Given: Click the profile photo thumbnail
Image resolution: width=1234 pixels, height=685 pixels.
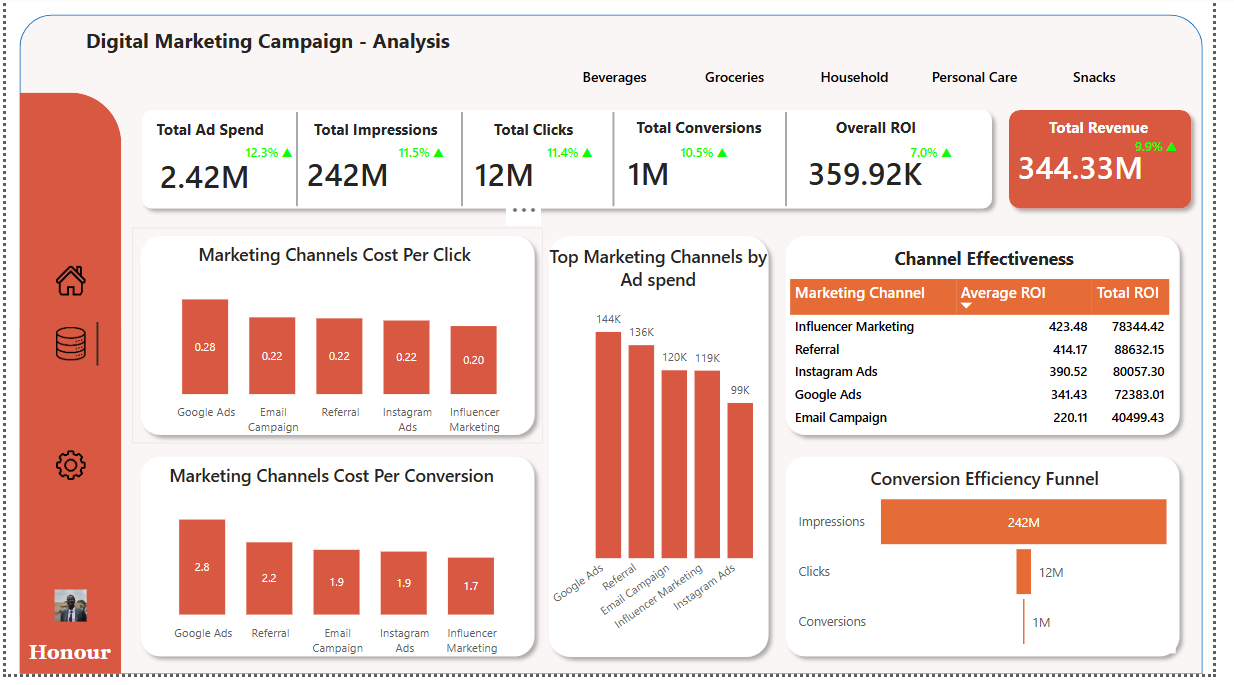Looking at the screenshot, I should (70, 605).
